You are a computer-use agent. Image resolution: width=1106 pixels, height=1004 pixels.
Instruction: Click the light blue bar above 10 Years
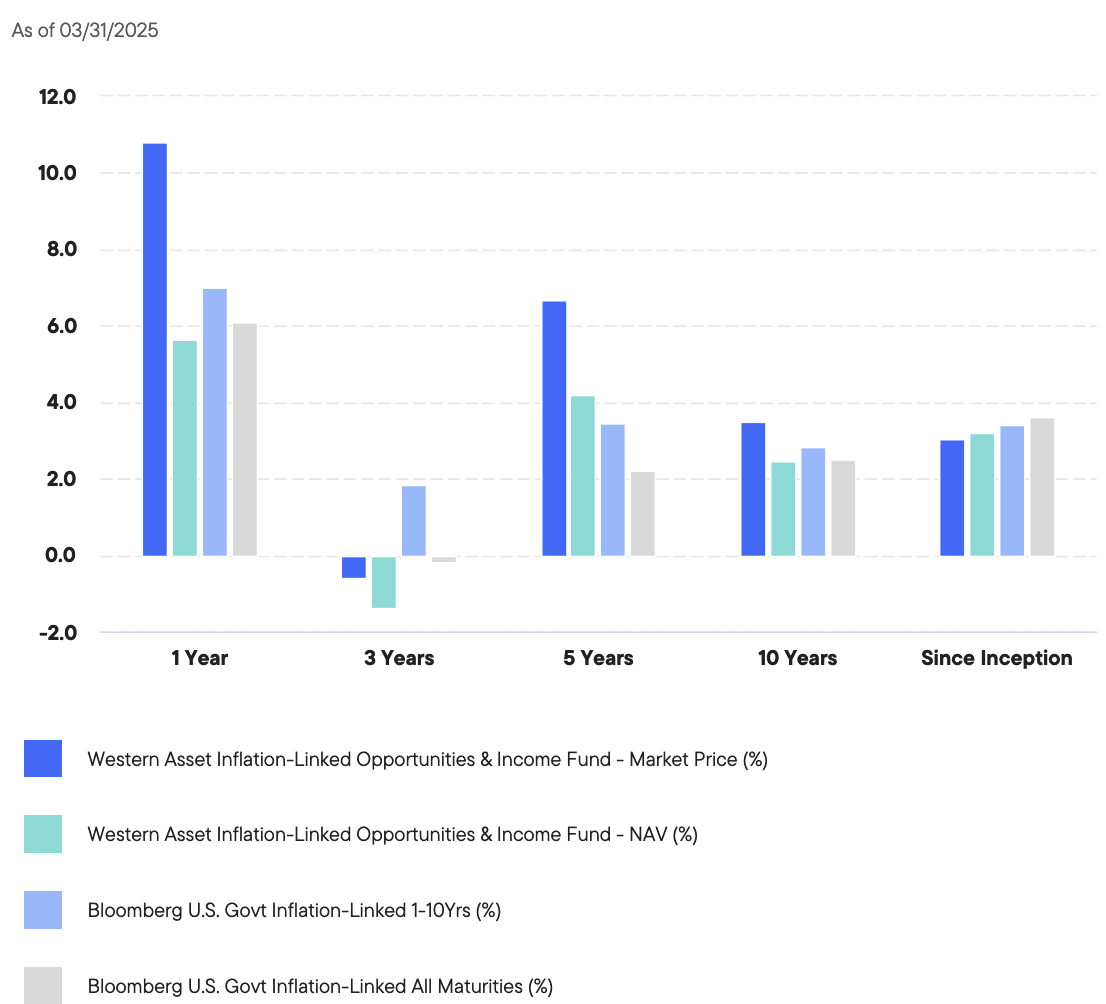point(812,500)
